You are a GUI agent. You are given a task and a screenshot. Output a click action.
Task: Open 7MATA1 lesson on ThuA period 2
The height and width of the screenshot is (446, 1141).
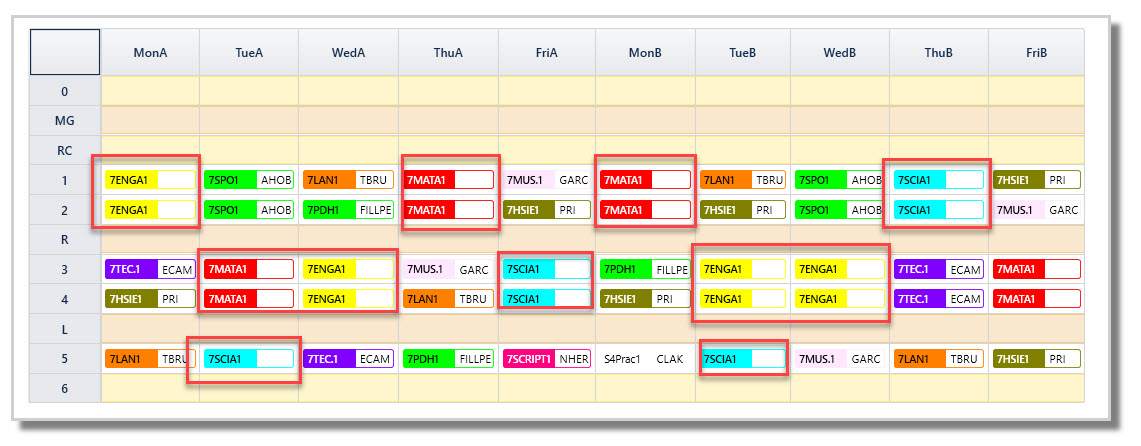[x=449, y=210]
